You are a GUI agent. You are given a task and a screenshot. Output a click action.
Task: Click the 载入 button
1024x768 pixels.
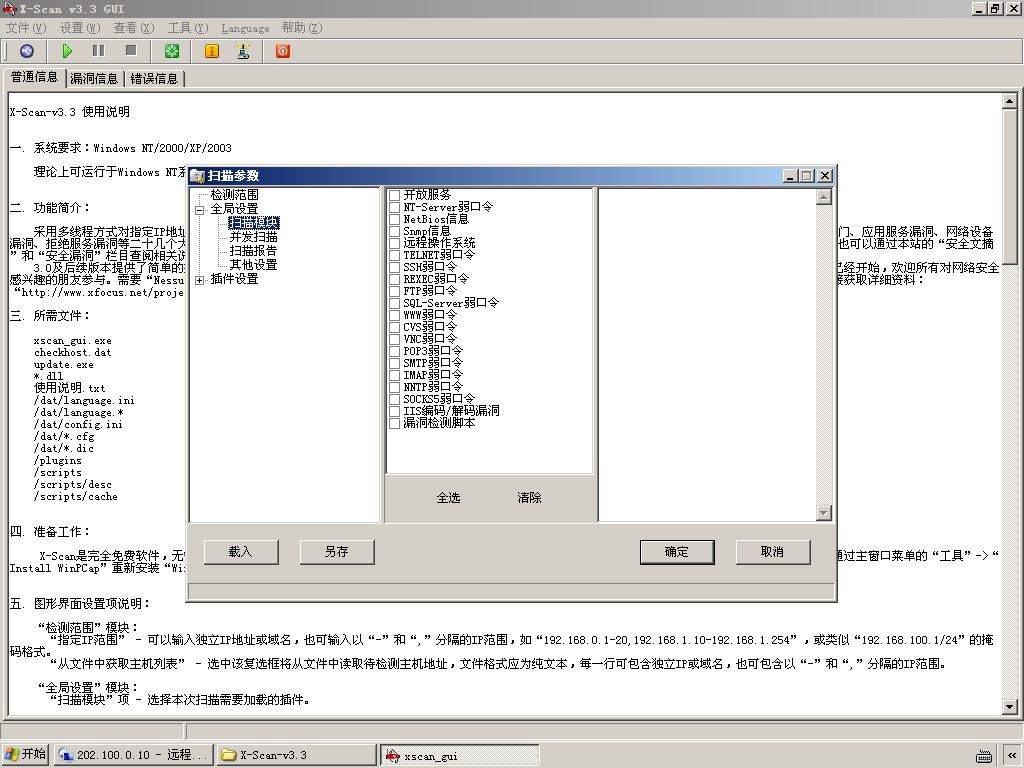241,552
